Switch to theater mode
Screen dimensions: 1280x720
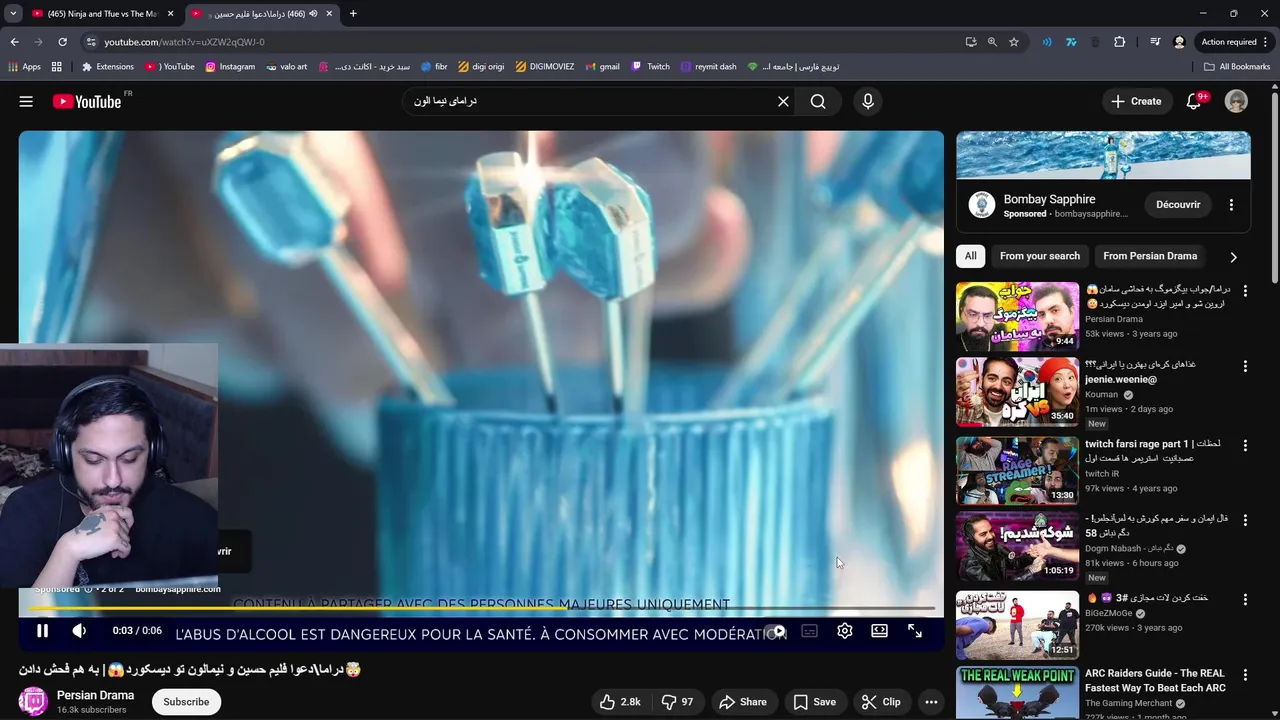(879, 631)
